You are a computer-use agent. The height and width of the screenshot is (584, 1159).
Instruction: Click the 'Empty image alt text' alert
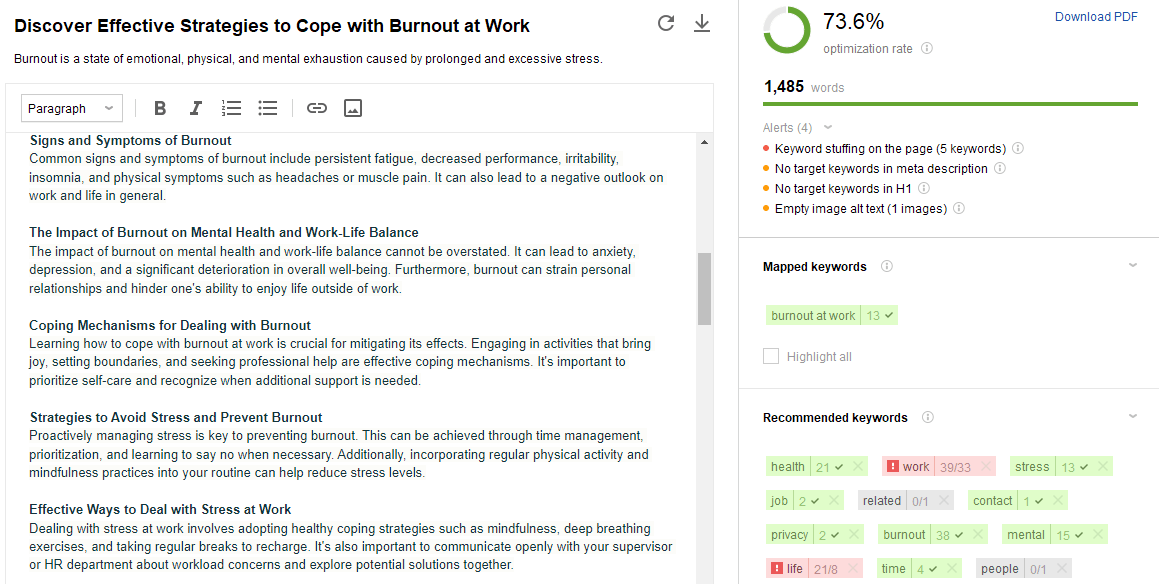point(860,208)
